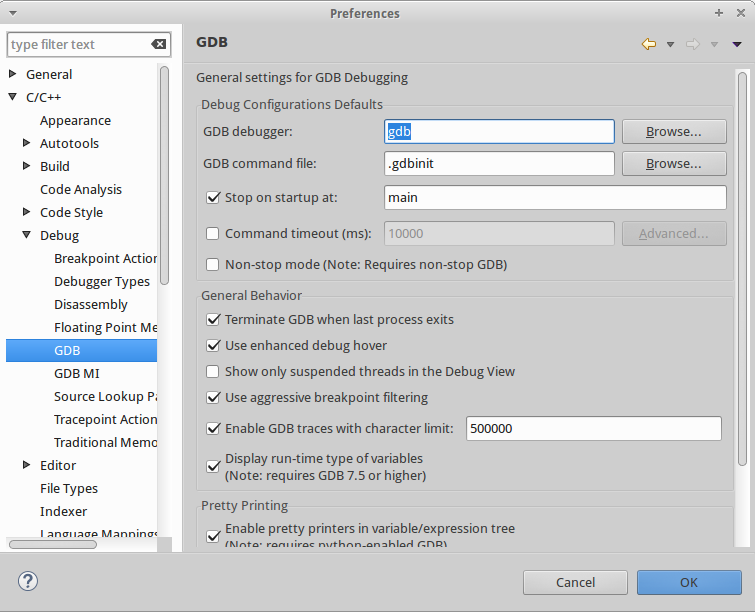
Task: Select the GDB preference page
Action: 81,350
